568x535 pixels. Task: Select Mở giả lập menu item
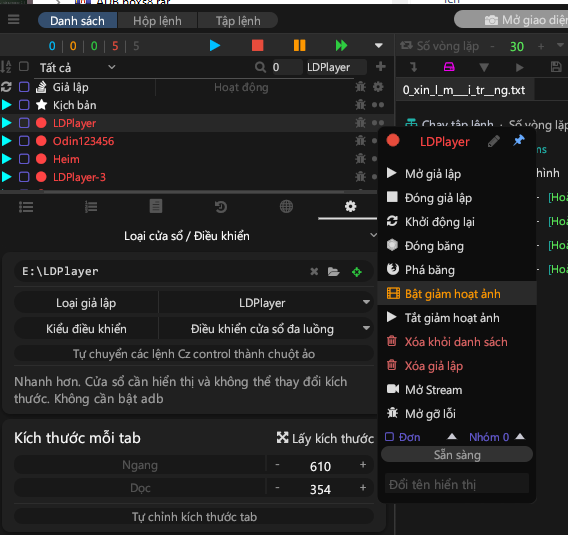(457, 174)
